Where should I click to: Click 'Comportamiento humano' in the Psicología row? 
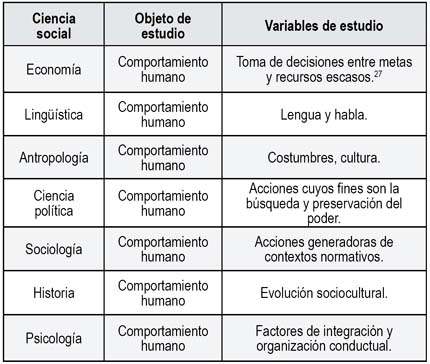pyautogui.click(x=163, y=338)
